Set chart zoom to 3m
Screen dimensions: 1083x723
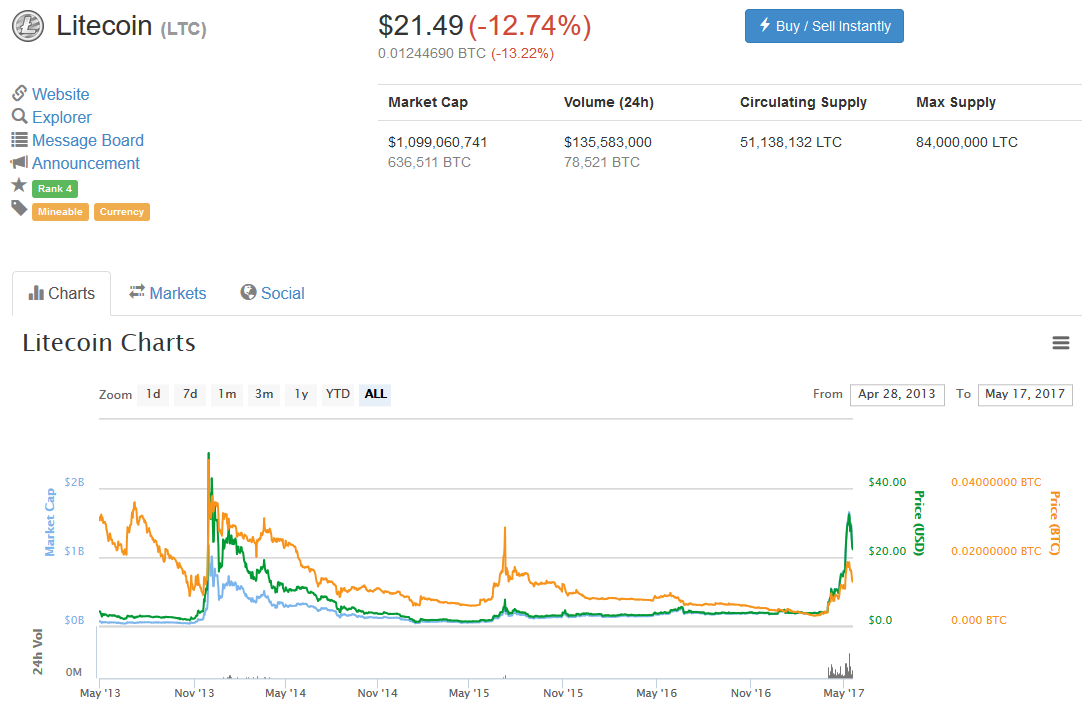pyautogui.click(x=264, y=394)
